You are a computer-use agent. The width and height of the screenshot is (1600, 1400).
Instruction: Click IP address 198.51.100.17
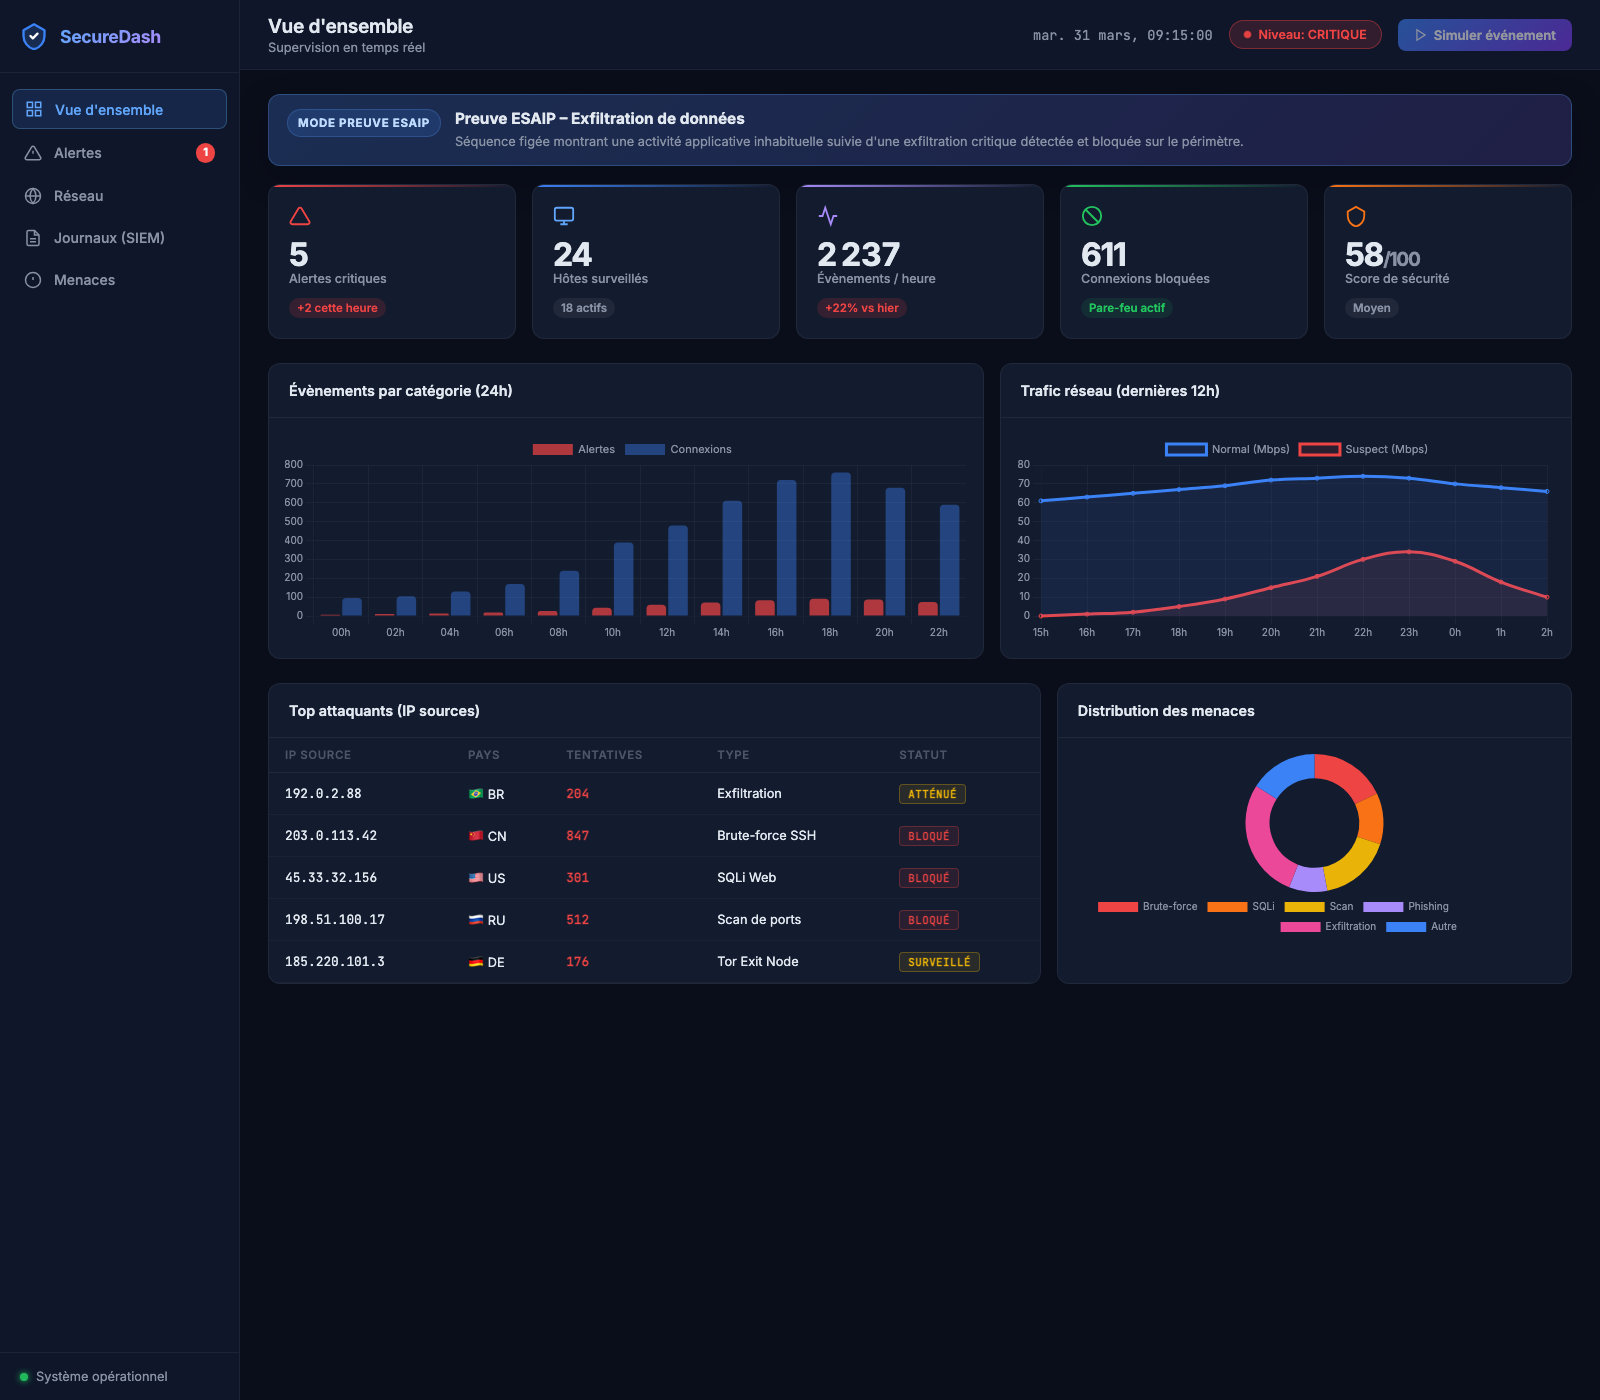[335, 920]
